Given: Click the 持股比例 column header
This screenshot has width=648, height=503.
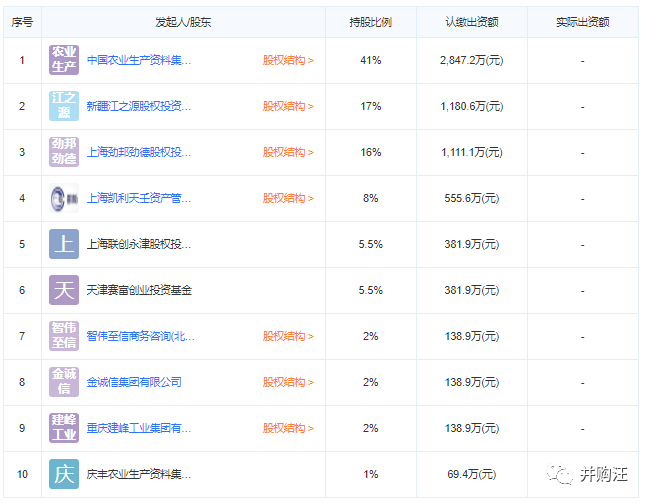Looking at the screenshot, I should click(x=371, y=22).
